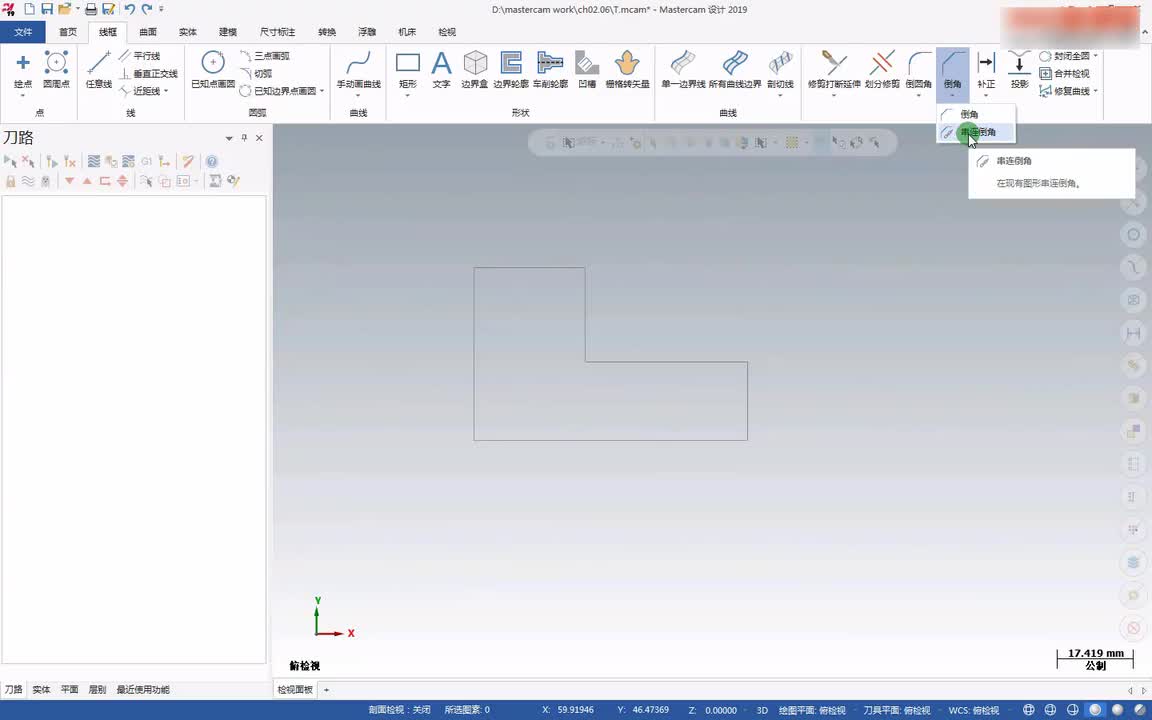Select the 投影 project tool

1019,71
